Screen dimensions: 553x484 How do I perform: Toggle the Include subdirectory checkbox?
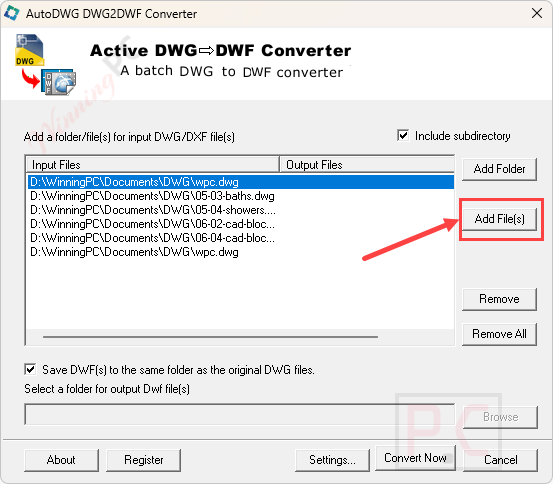(403, 135)
